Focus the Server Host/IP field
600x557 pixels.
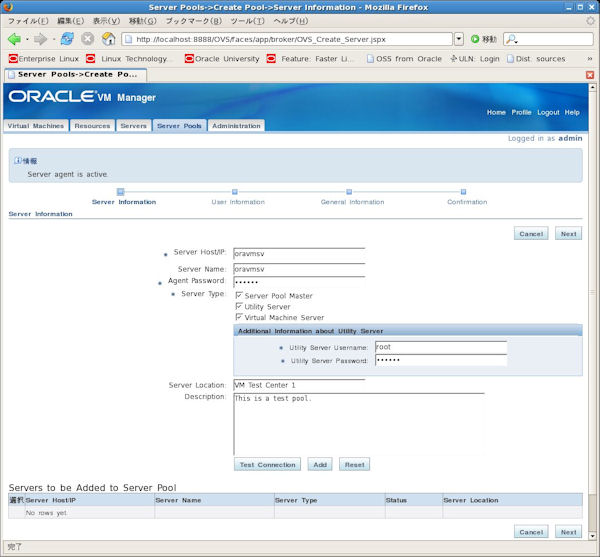point(299,253)
